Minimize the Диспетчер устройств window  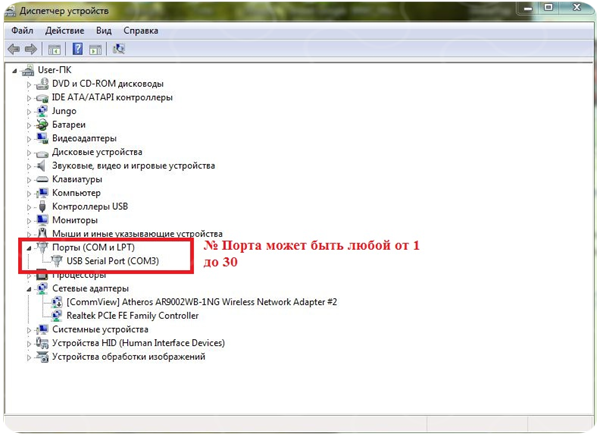pyautogui.click(x=528, y=8)
